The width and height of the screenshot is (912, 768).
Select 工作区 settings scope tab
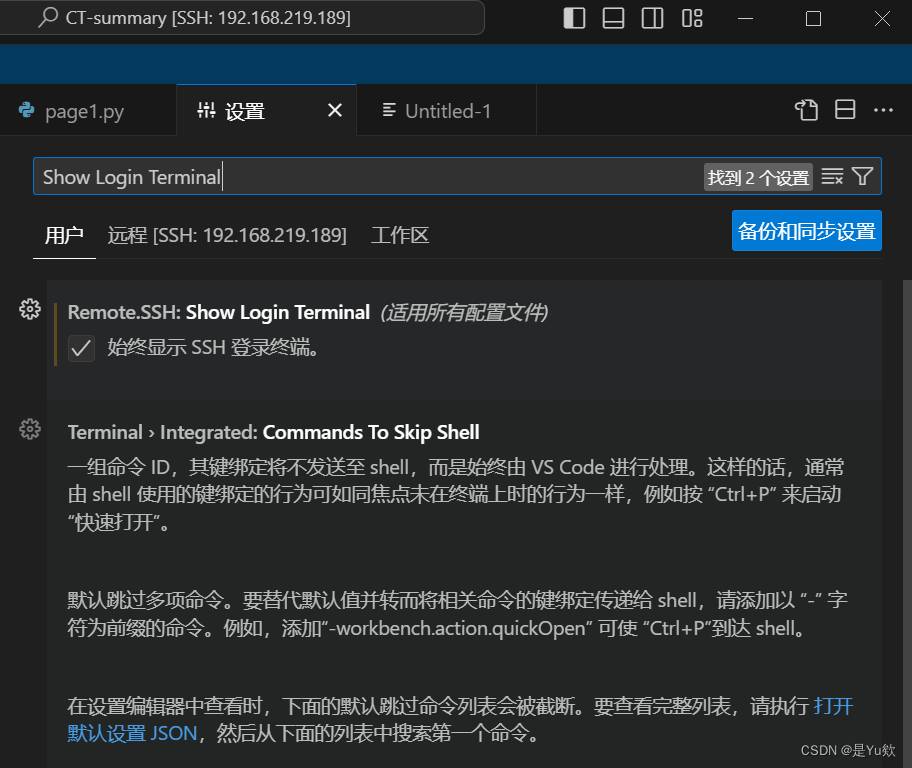click(400, 235)
